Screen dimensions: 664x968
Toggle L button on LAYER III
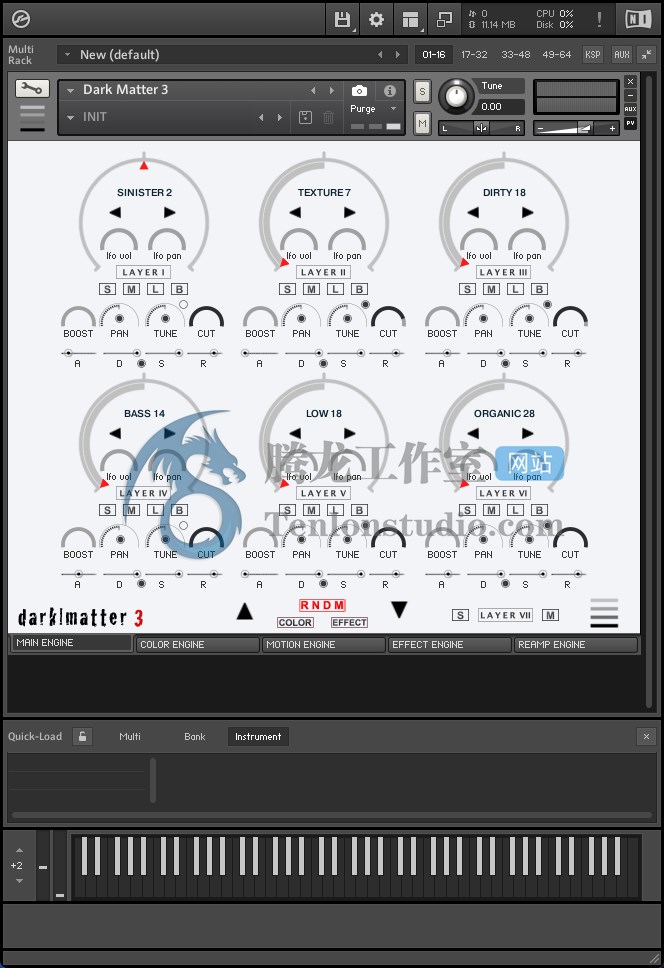[515, 289]
